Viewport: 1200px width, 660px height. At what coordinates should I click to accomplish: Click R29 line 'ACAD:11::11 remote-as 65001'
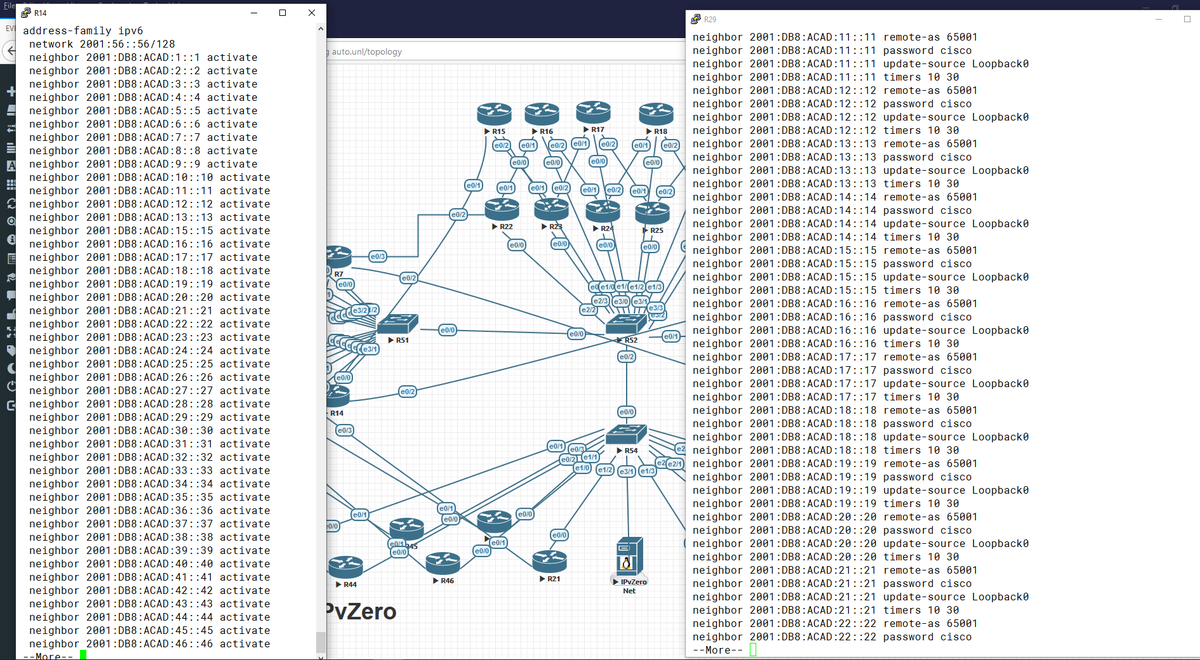coord(834,37)
